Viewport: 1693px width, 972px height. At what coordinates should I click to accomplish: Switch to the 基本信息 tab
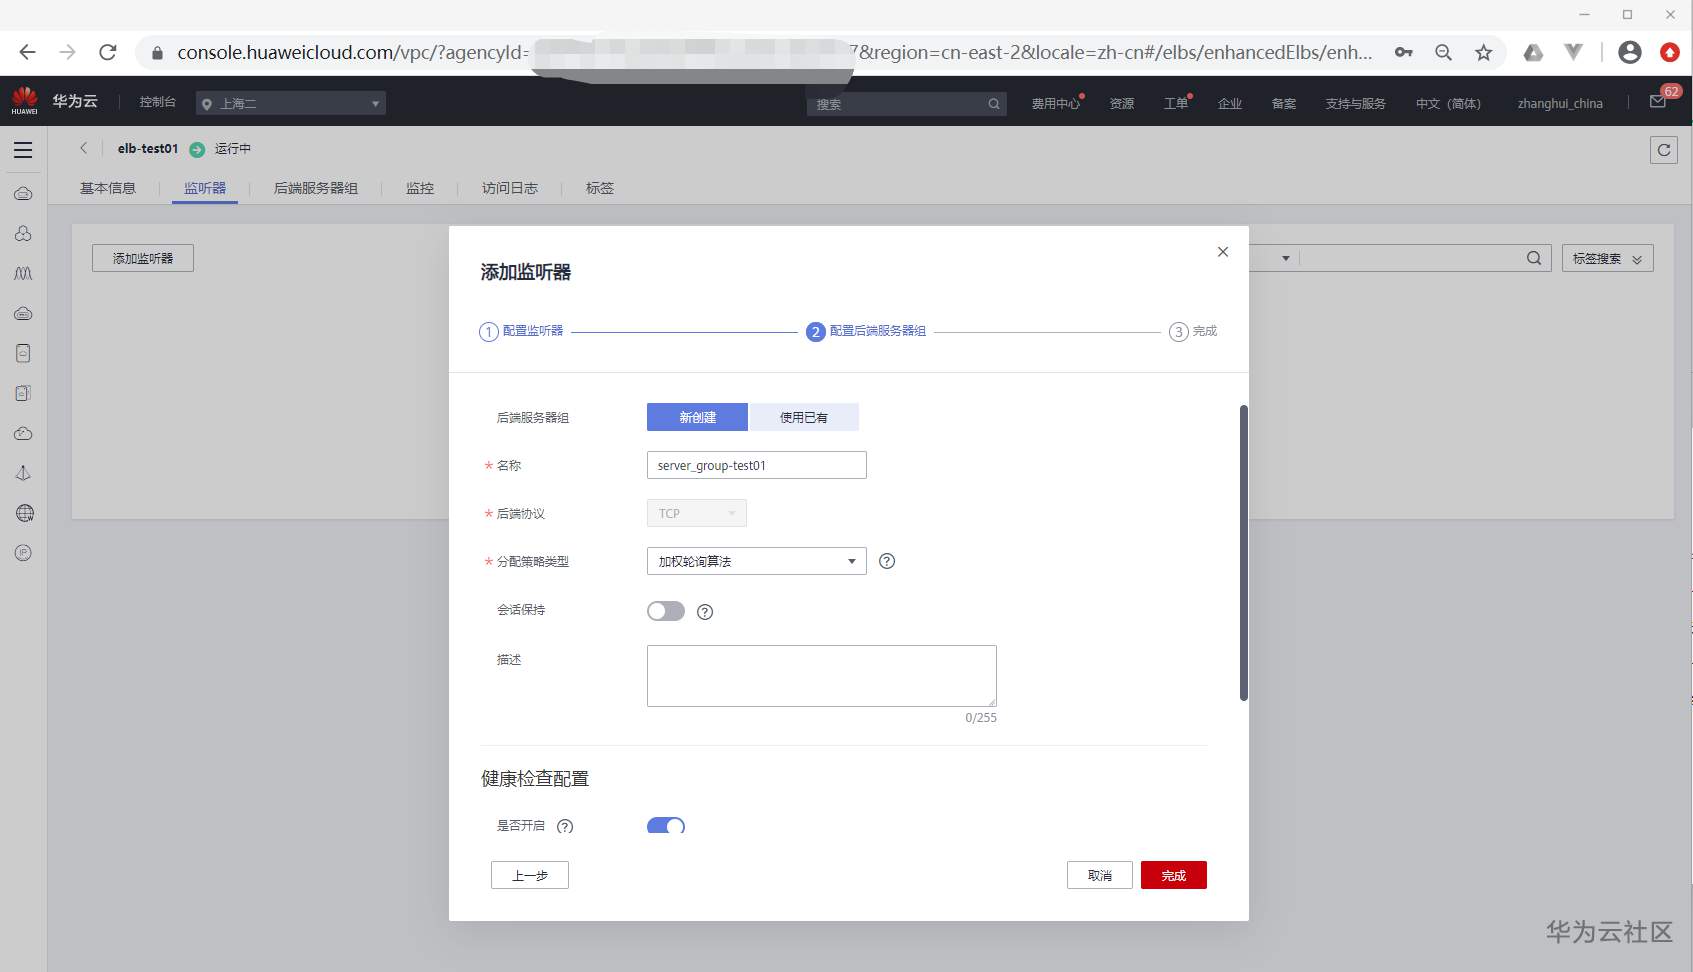(x=108, y=188)
